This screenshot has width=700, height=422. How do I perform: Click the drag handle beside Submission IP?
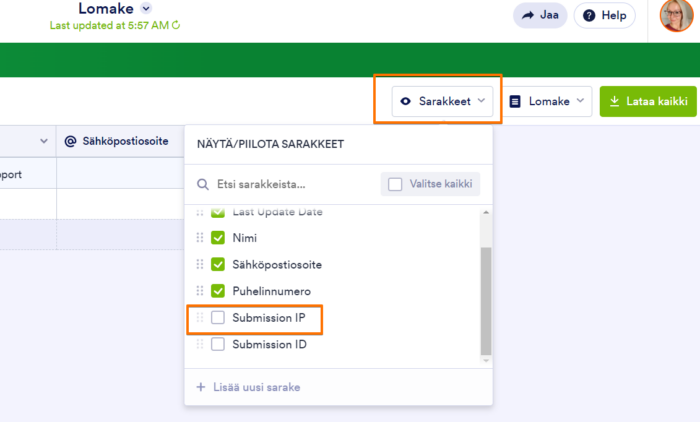pos(200,318)
